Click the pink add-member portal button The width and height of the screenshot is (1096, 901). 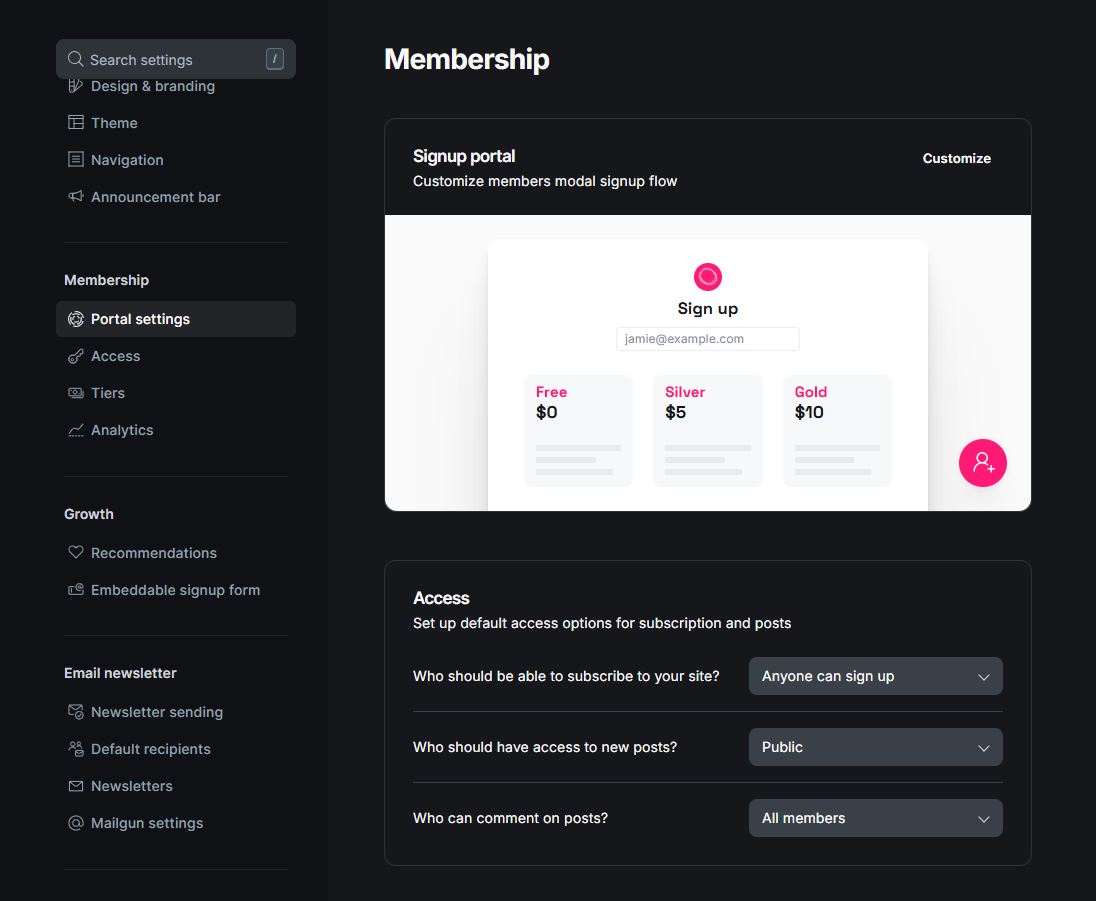pos(982,463)
